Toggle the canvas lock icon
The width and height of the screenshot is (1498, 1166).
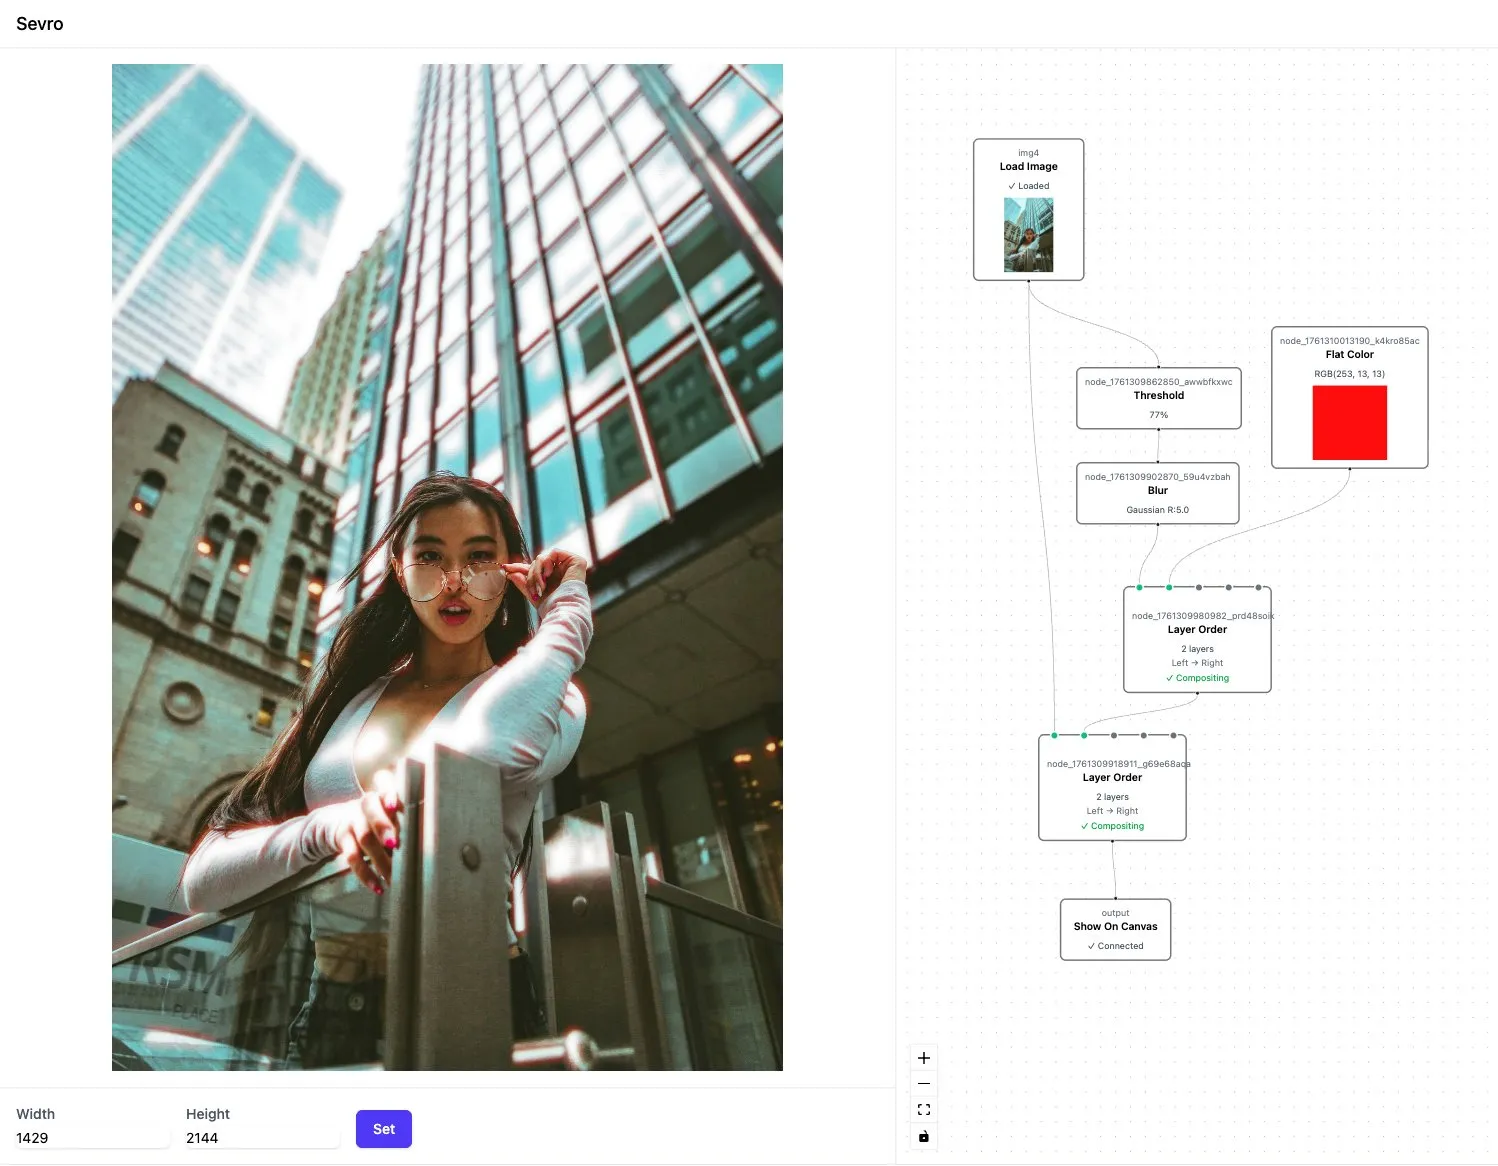click(924, 1136)
